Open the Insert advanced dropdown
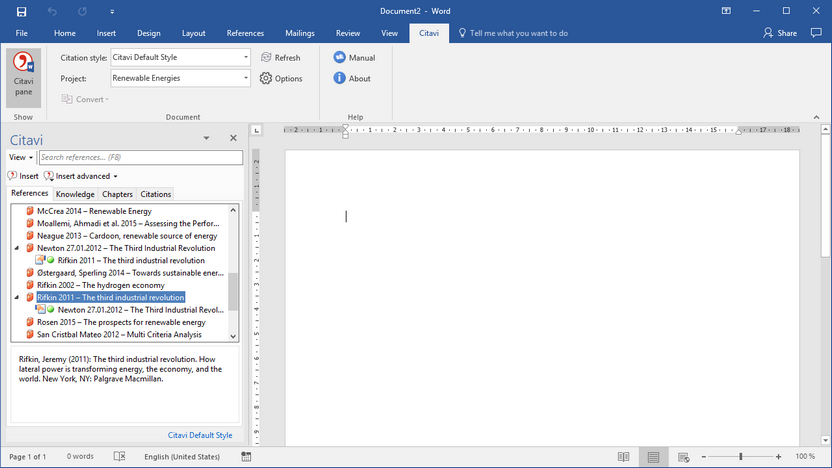The image size is (832, 468). 81,176
